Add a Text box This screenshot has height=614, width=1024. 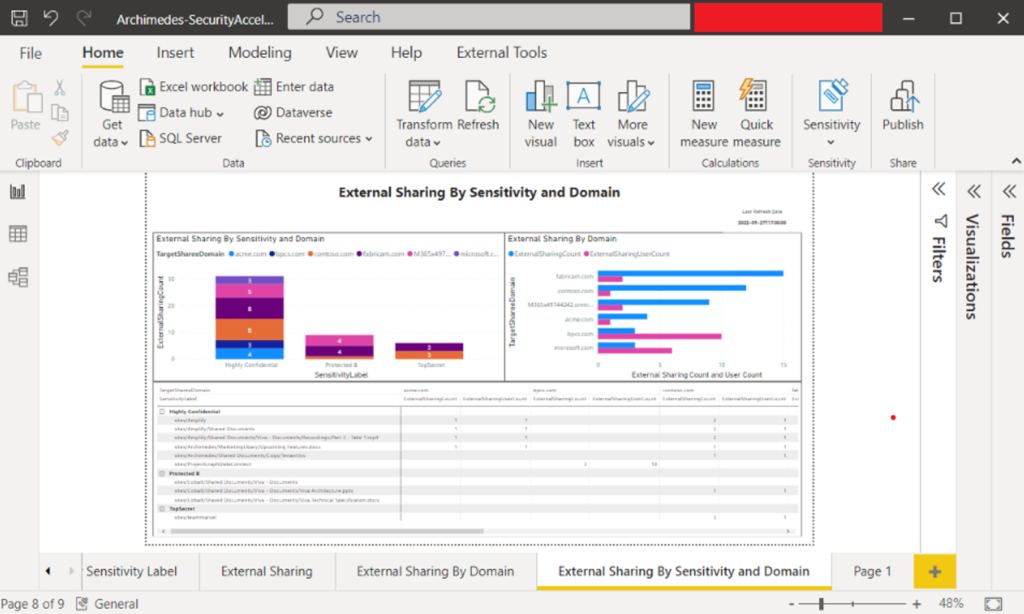point(583,114)
